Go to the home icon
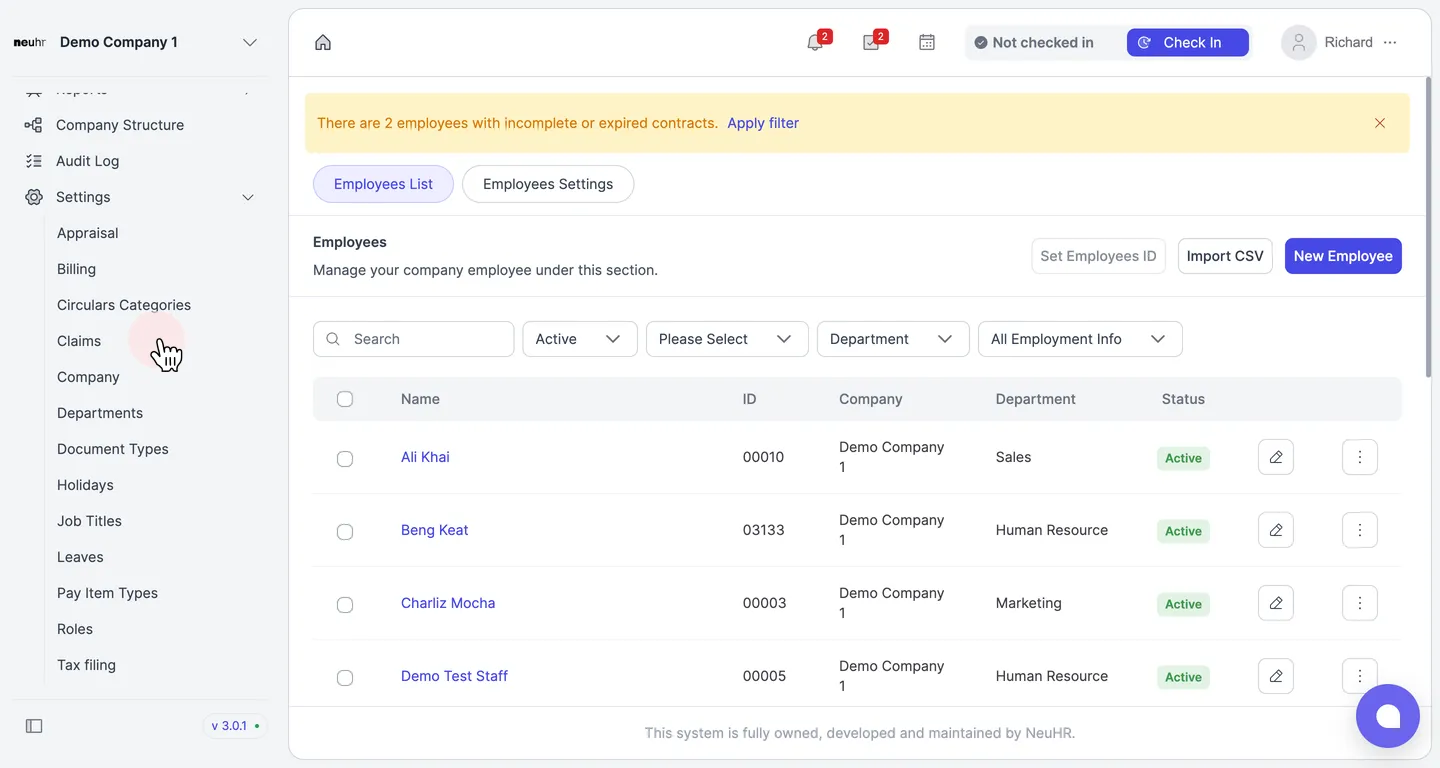Image resolution: width=1440 pixels, height=768 pixels. [323, 42]
